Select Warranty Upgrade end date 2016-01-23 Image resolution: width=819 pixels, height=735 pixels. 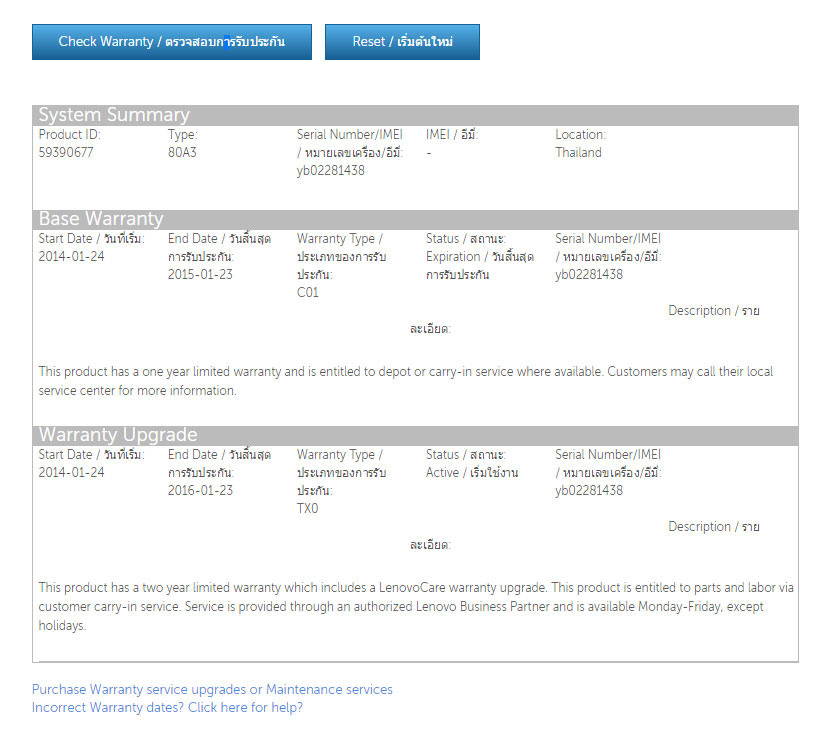pyautogui.click(x=200, y=491)
